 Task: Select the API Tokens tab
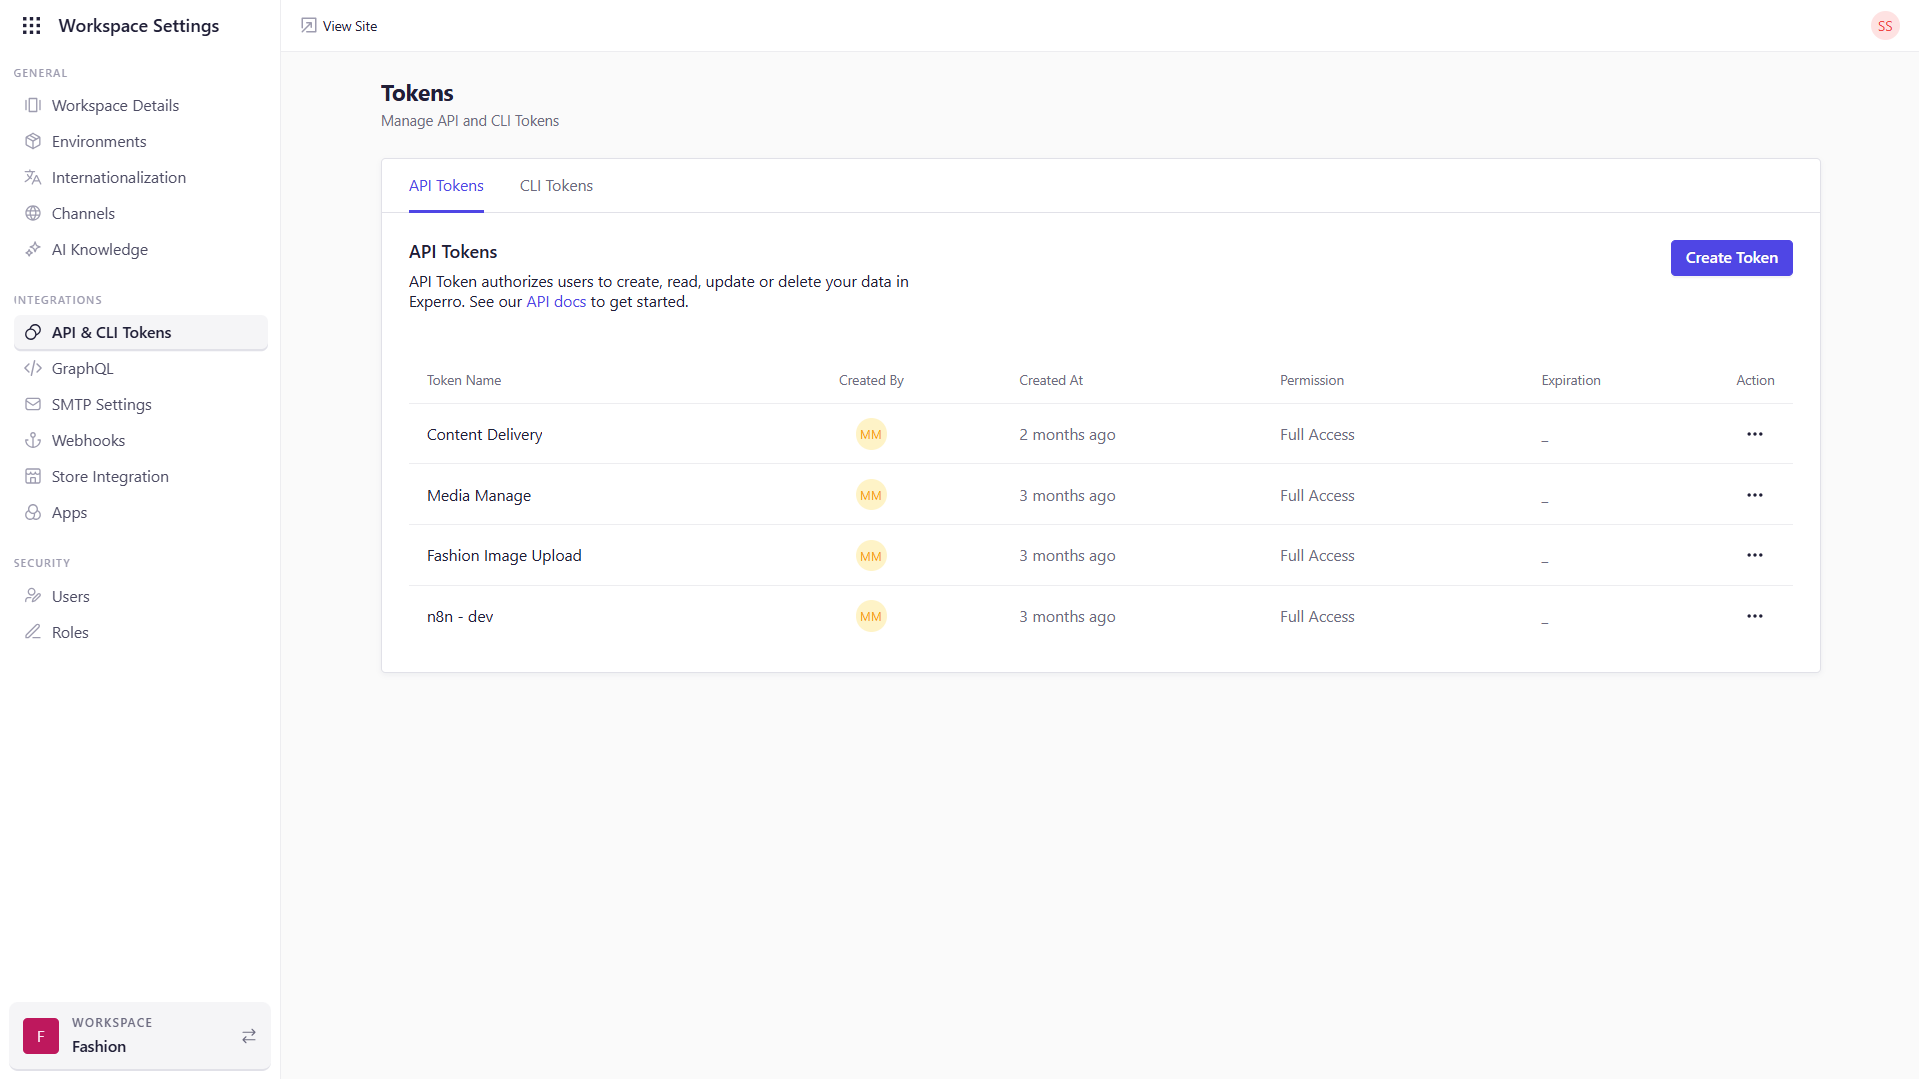coord(446,185)
